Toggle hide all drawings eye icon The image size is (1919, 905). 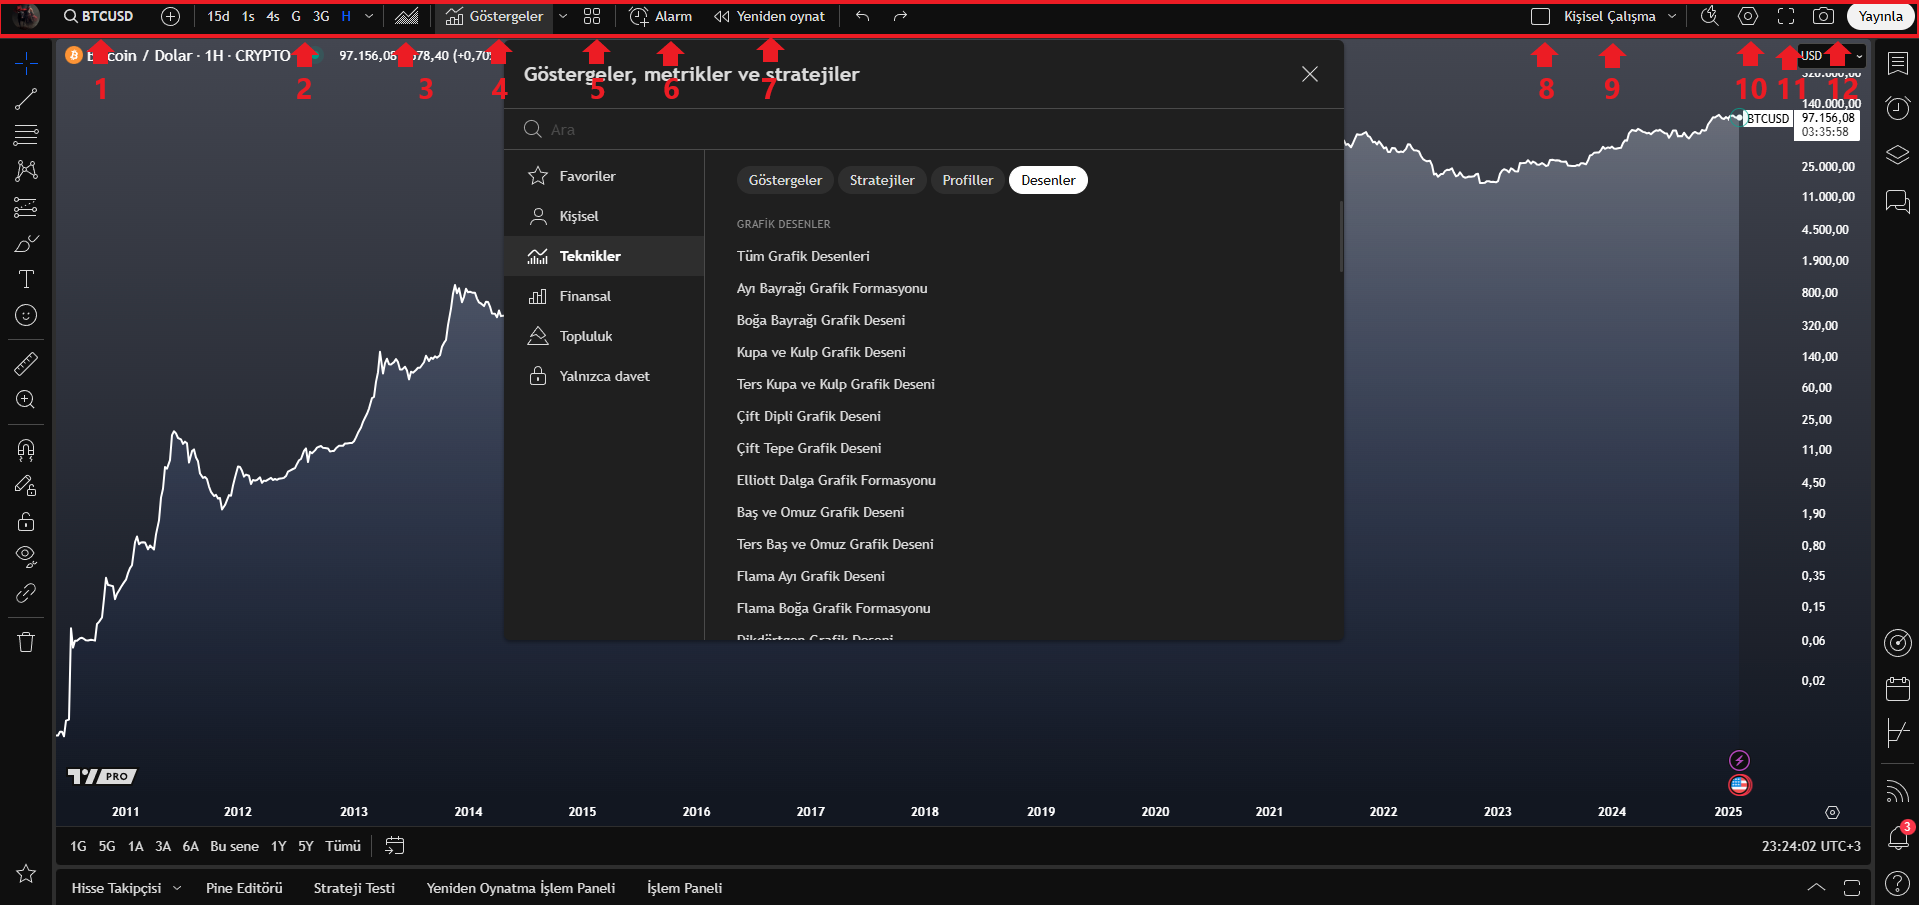coord(26,556)
